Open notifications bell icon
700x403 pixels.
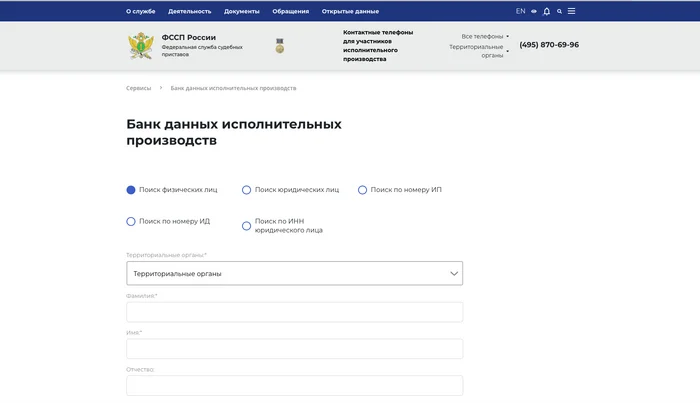click(x=546, y=12)
